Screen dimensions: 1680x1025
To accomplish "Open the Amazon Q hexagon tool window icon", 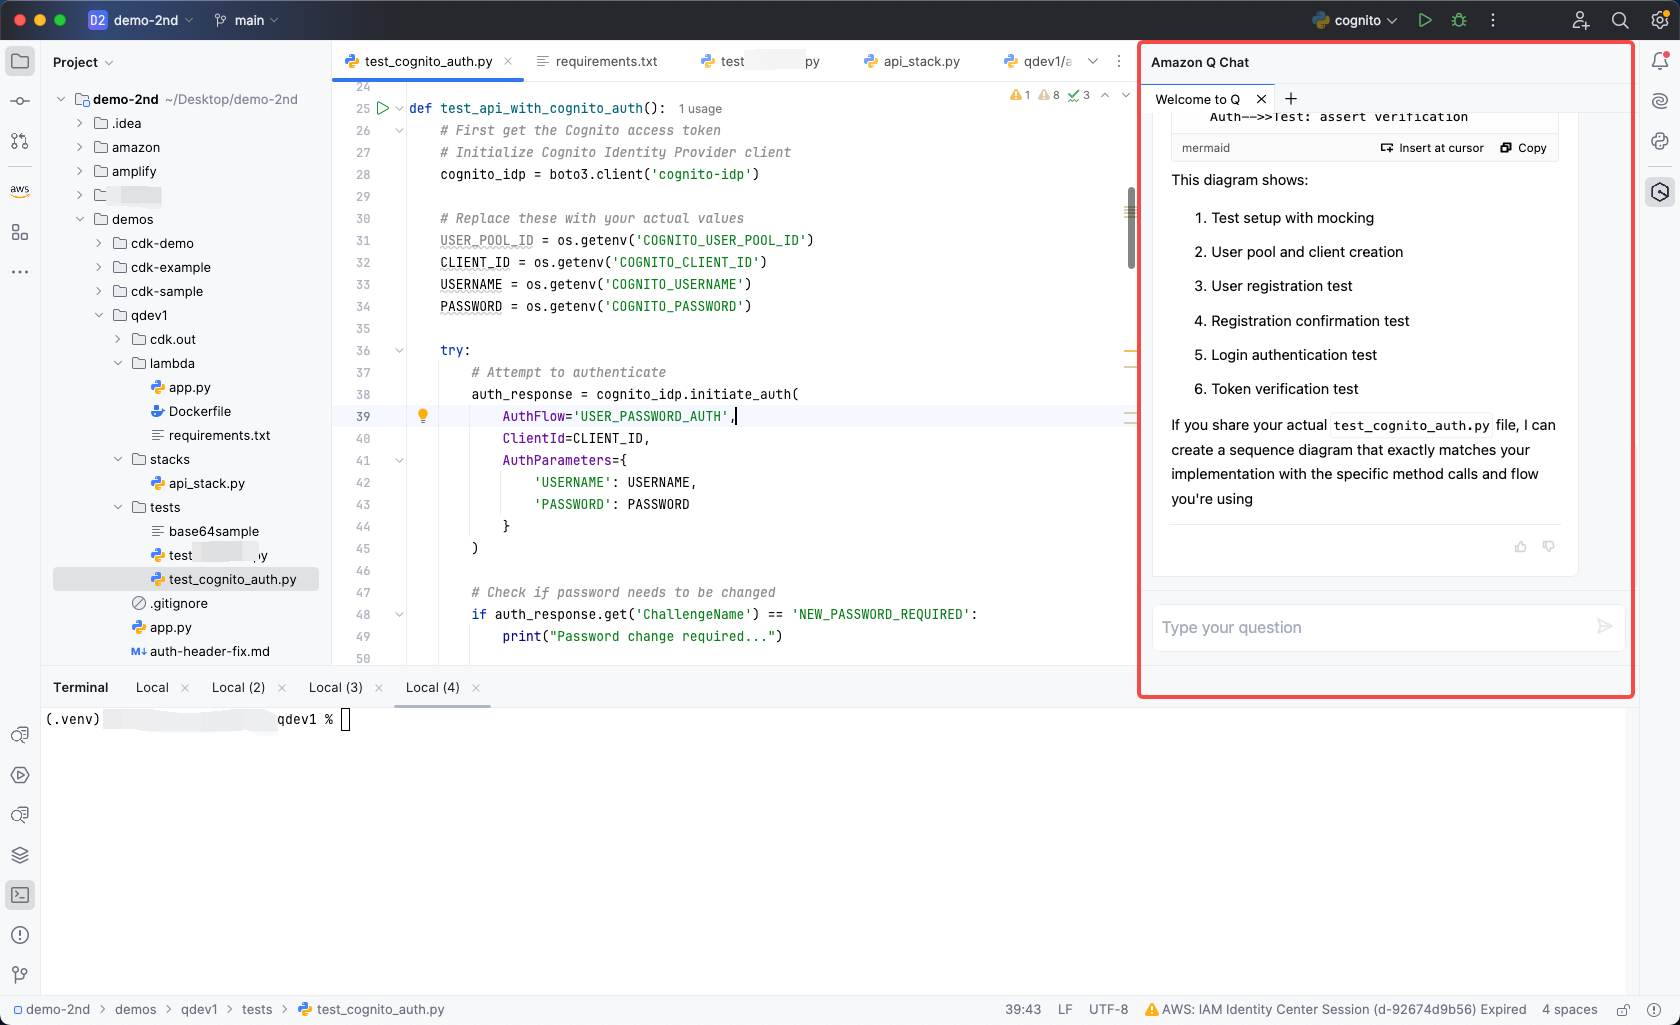I will [1660, 192].
